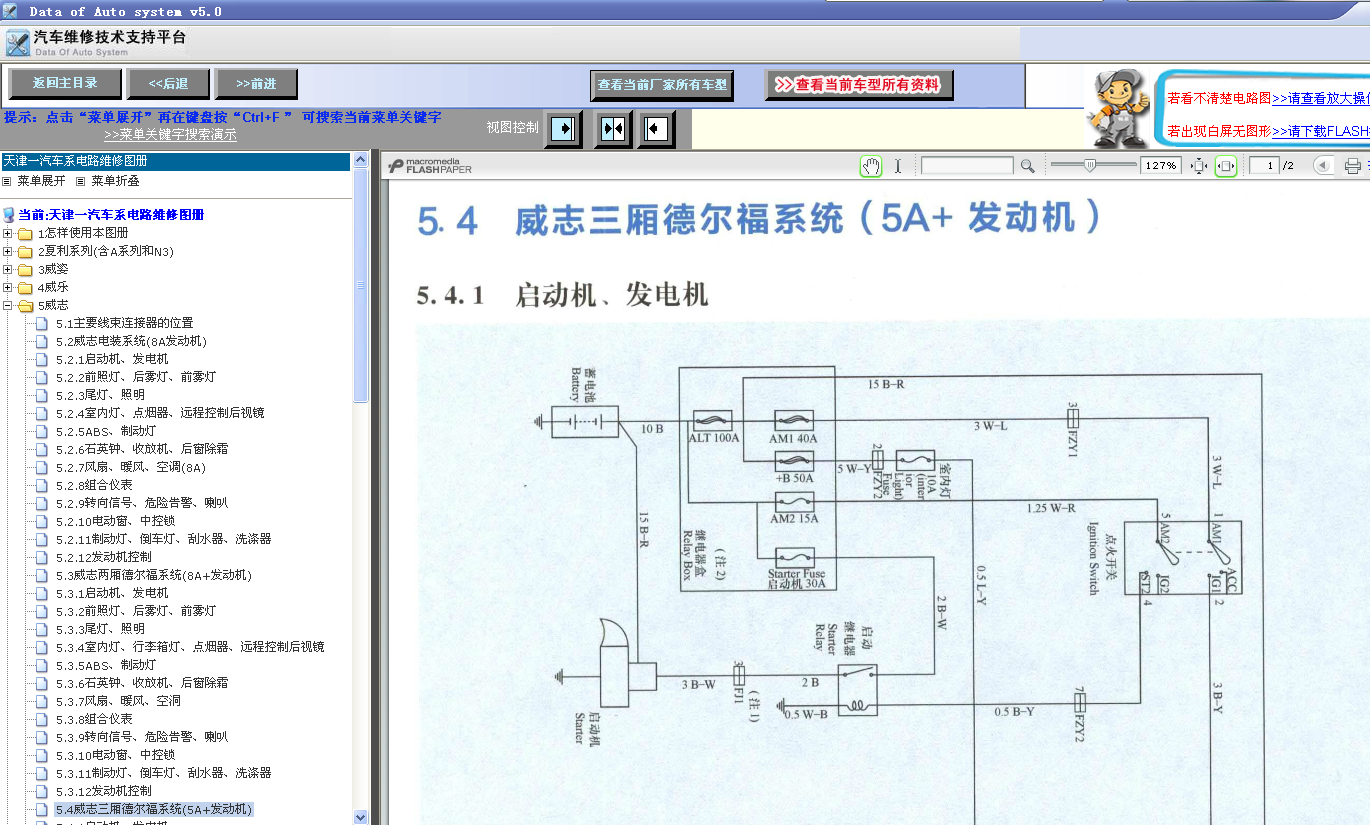Click 菜单展开 to expand all menus
Viewport: 1370px width, 825px height.
pos(41,181)
